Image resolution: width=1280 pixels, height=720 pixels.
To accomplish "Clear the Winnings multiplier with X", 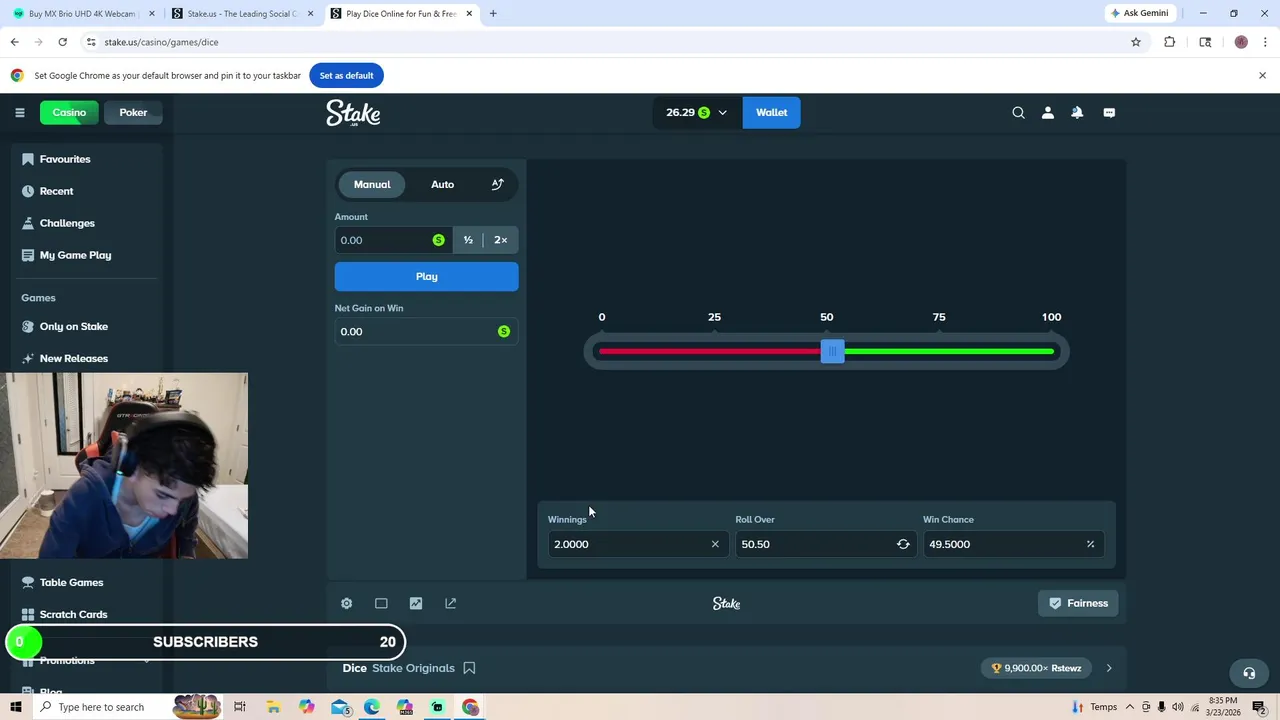I will tap(715, 544).
